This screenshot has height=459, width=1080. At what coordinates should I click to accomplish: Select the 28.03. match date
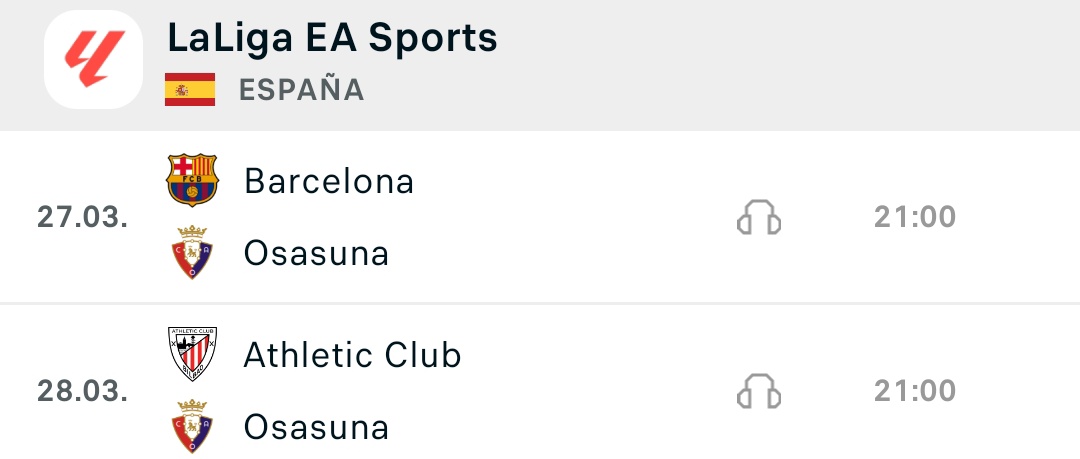click(83, 391)
